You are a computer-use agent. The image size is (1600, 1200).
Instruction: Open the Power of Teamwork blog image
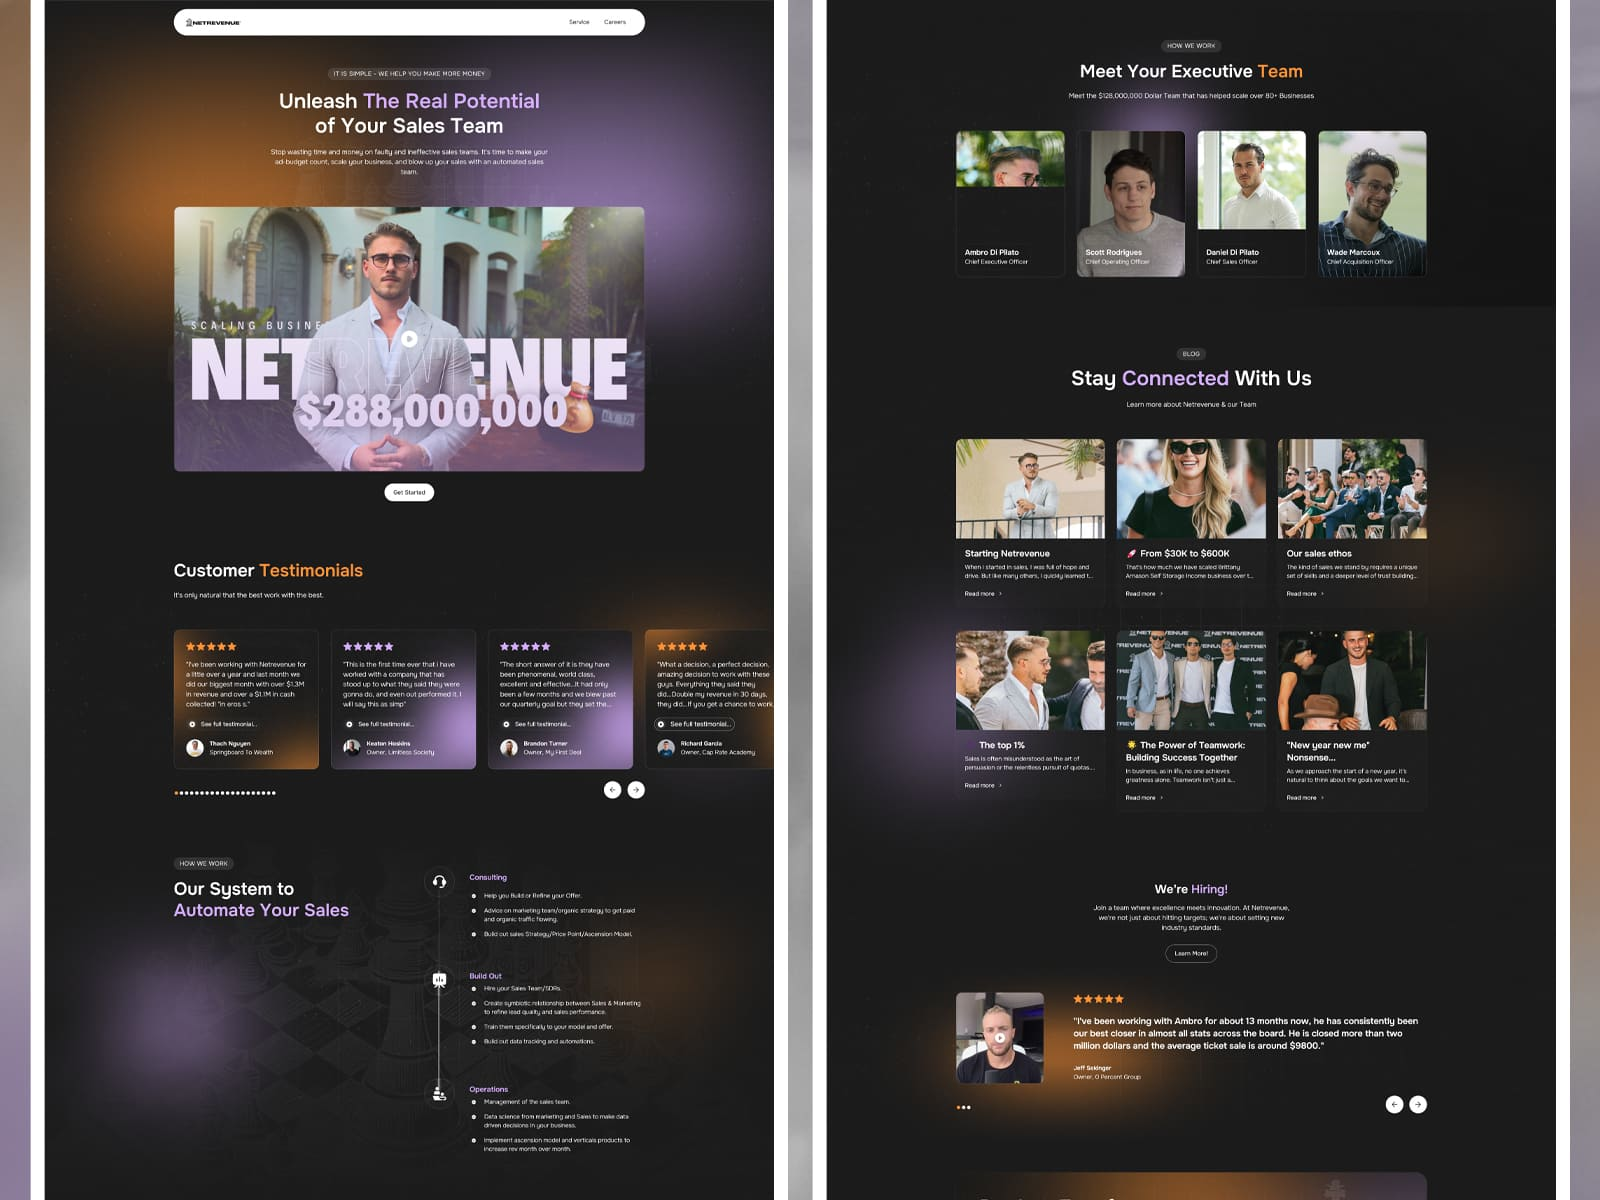1191,680
